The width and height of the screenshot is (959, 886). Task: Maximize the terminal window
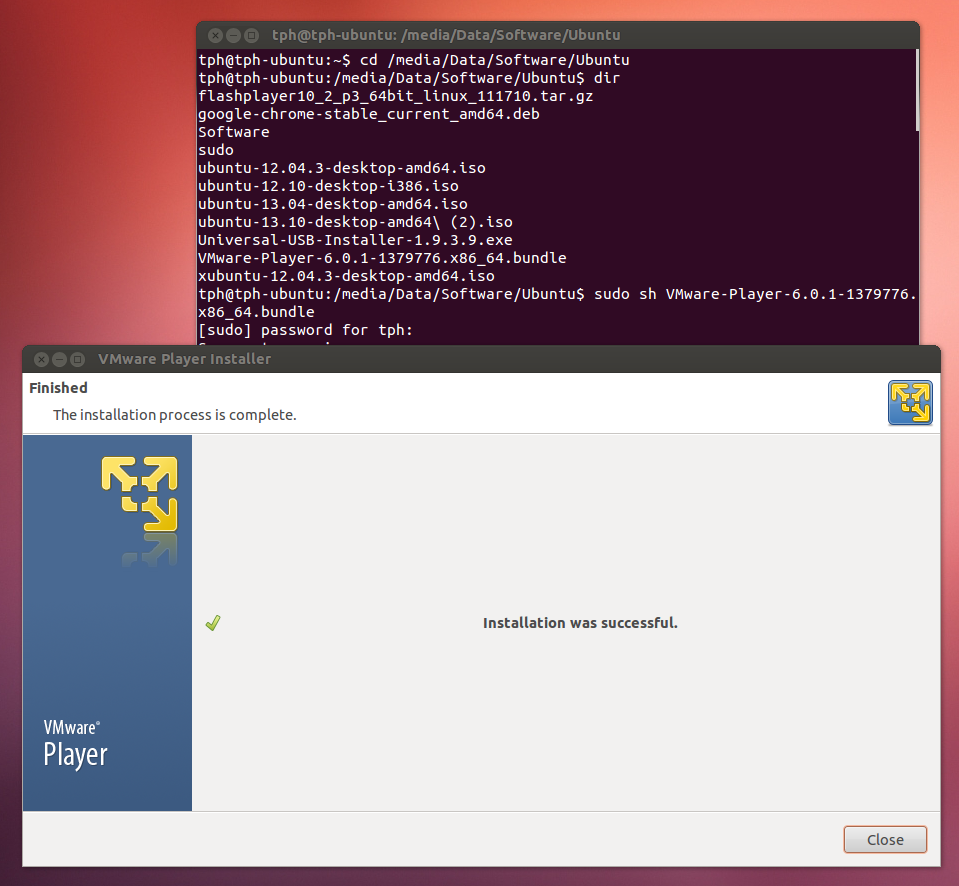pyautogui.click(x=251, y=35)
